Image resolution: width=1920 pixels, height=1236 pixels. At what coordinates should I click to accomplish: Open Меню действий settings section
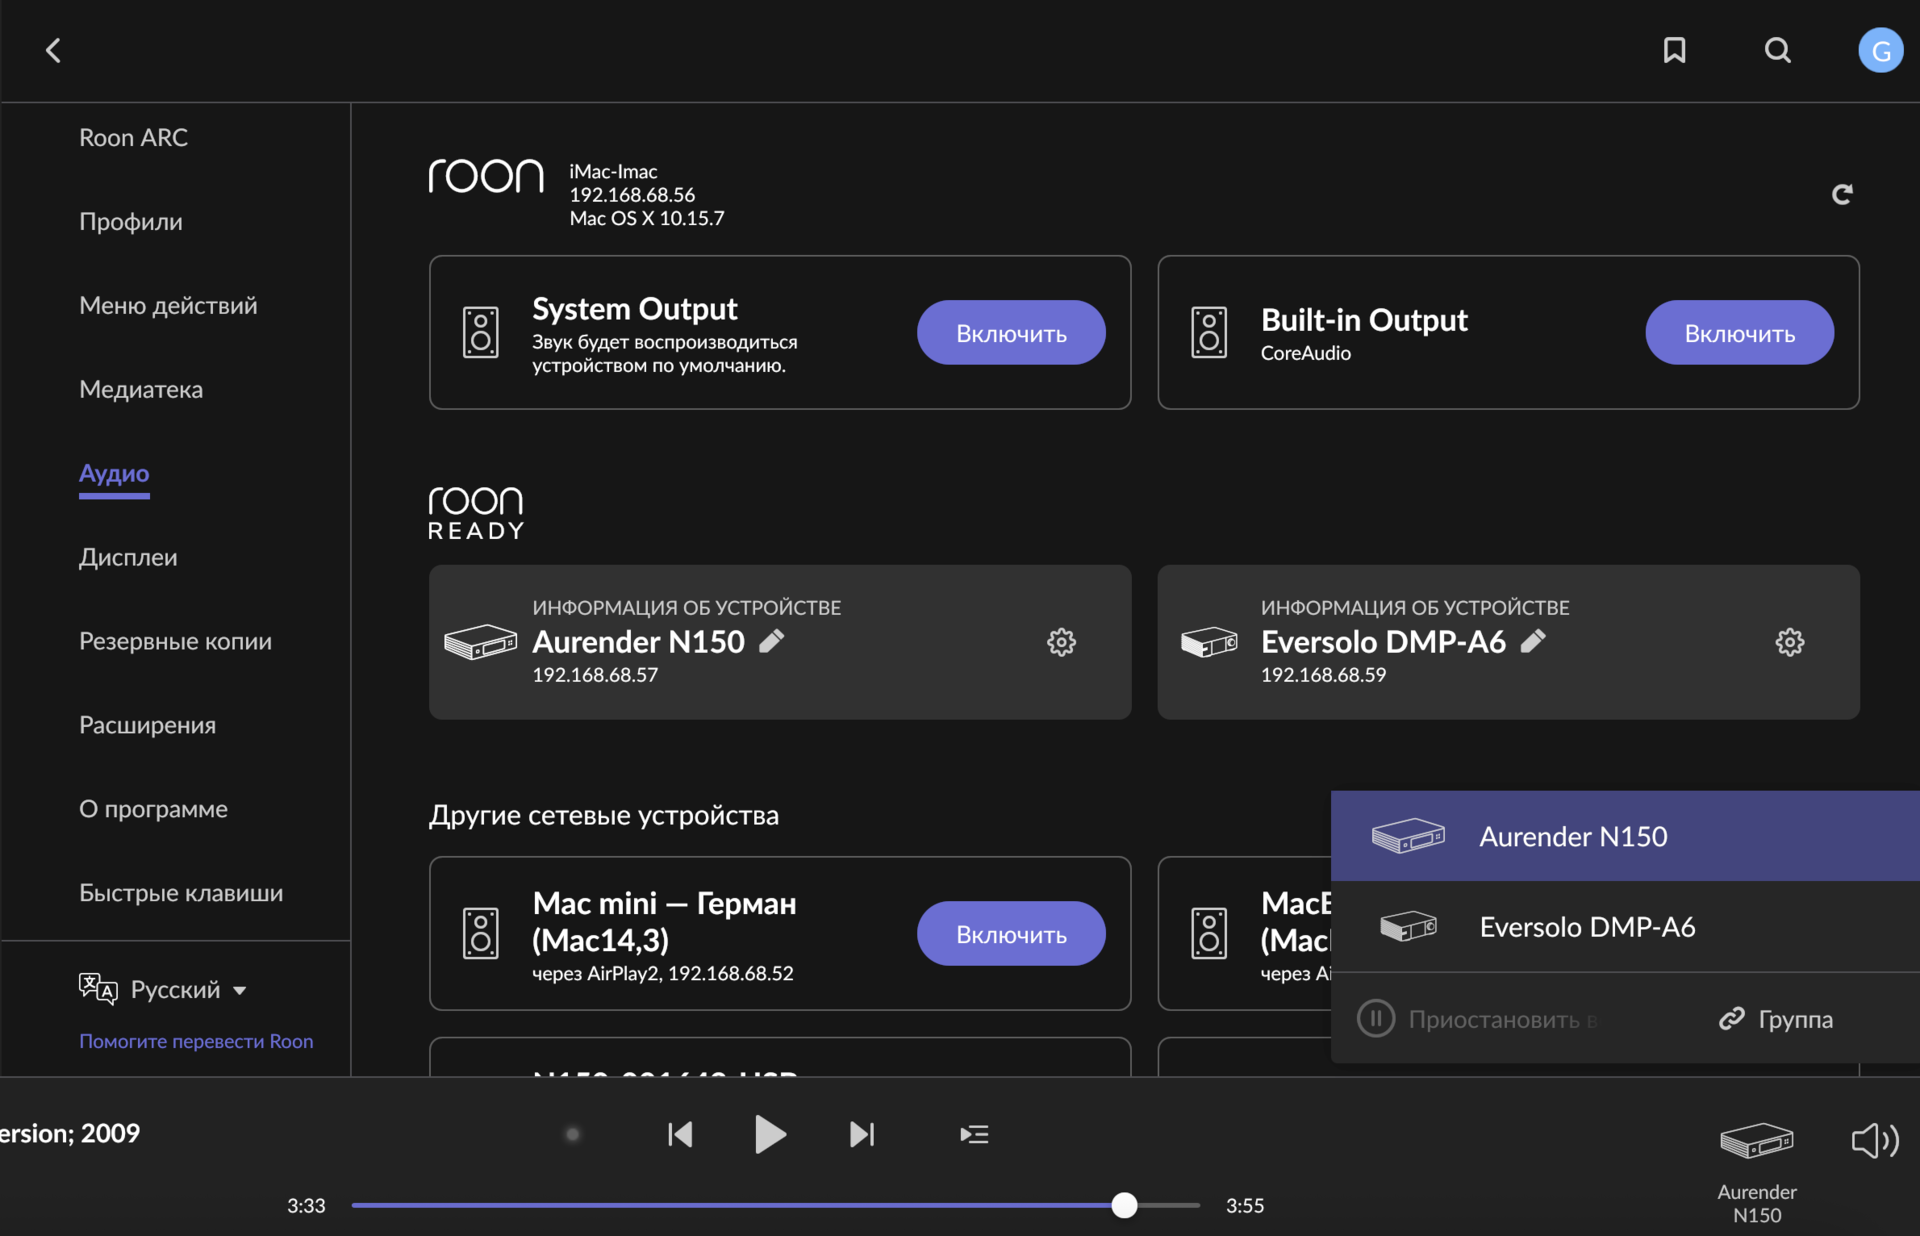pyautogui.click(x=168, y=305)
